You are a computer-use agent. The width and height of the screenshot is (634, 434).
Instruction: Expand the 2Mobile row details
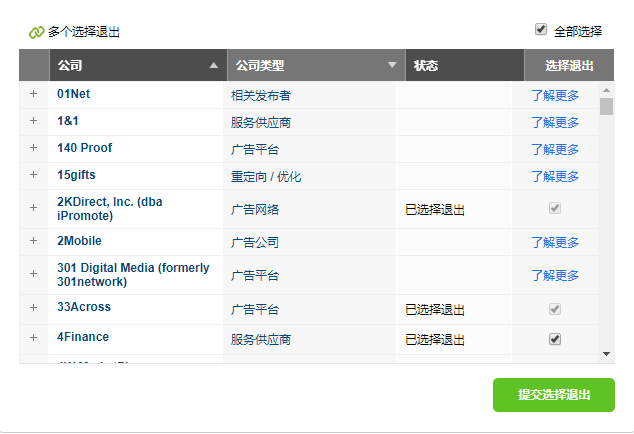[33, 241]
